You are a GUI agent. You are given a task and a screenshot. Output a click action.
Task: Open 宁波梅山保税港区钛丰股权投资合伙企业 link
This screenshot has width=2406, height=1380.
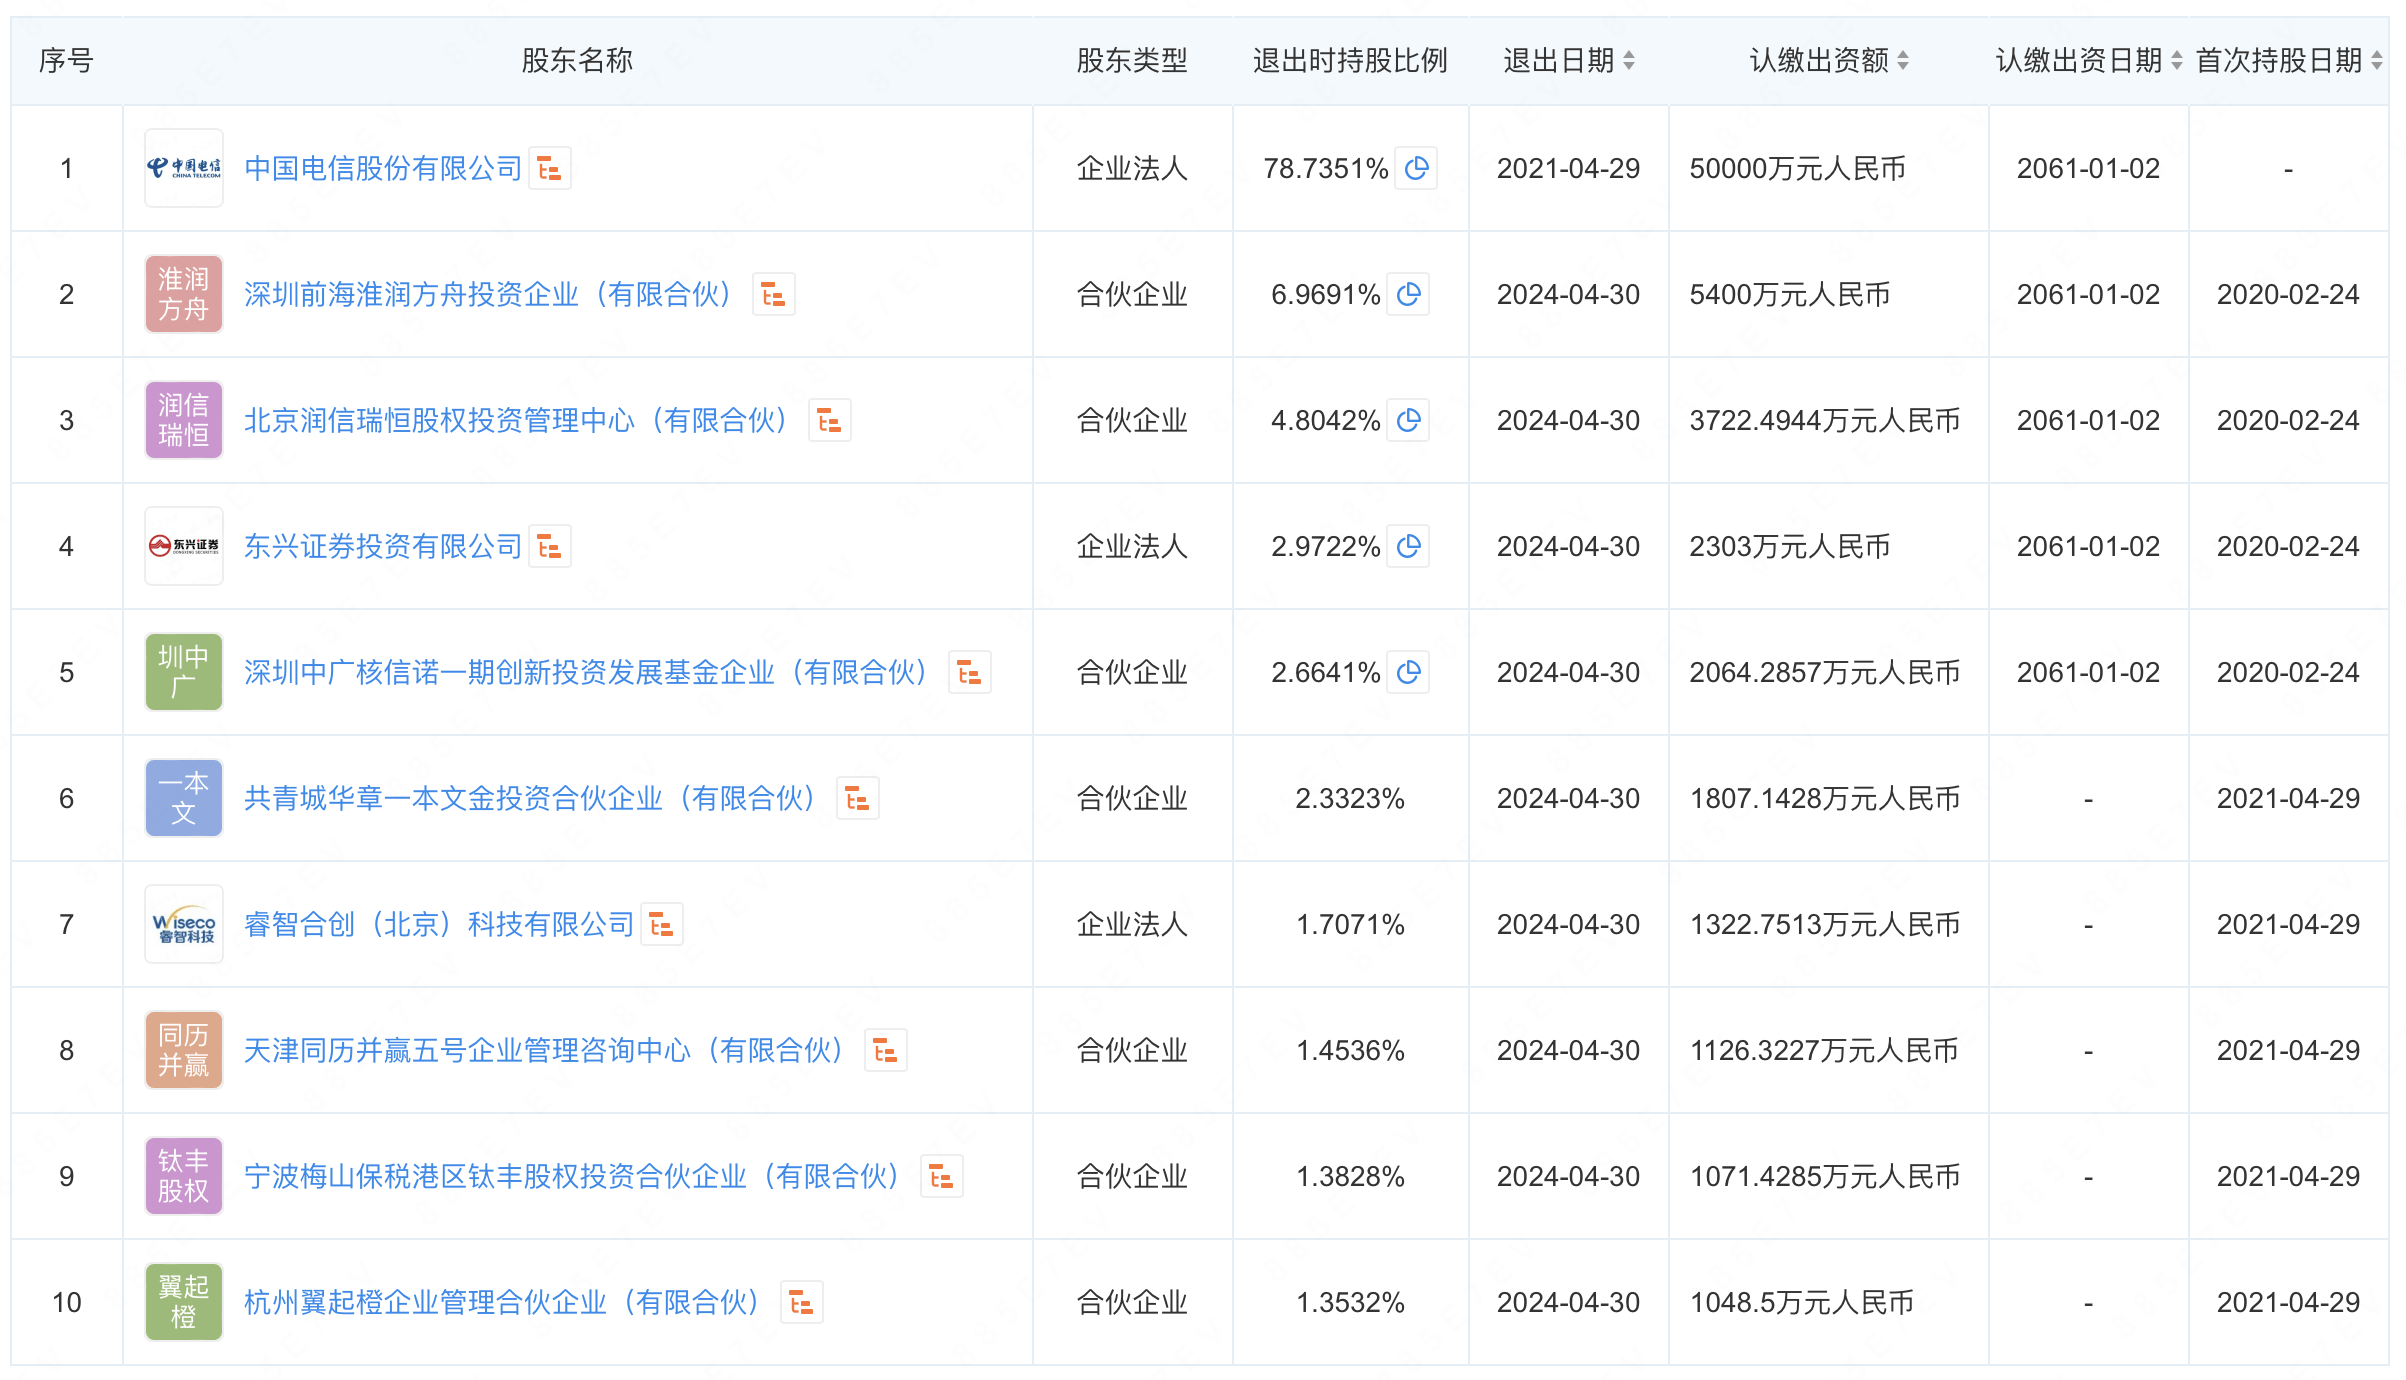574,1176
